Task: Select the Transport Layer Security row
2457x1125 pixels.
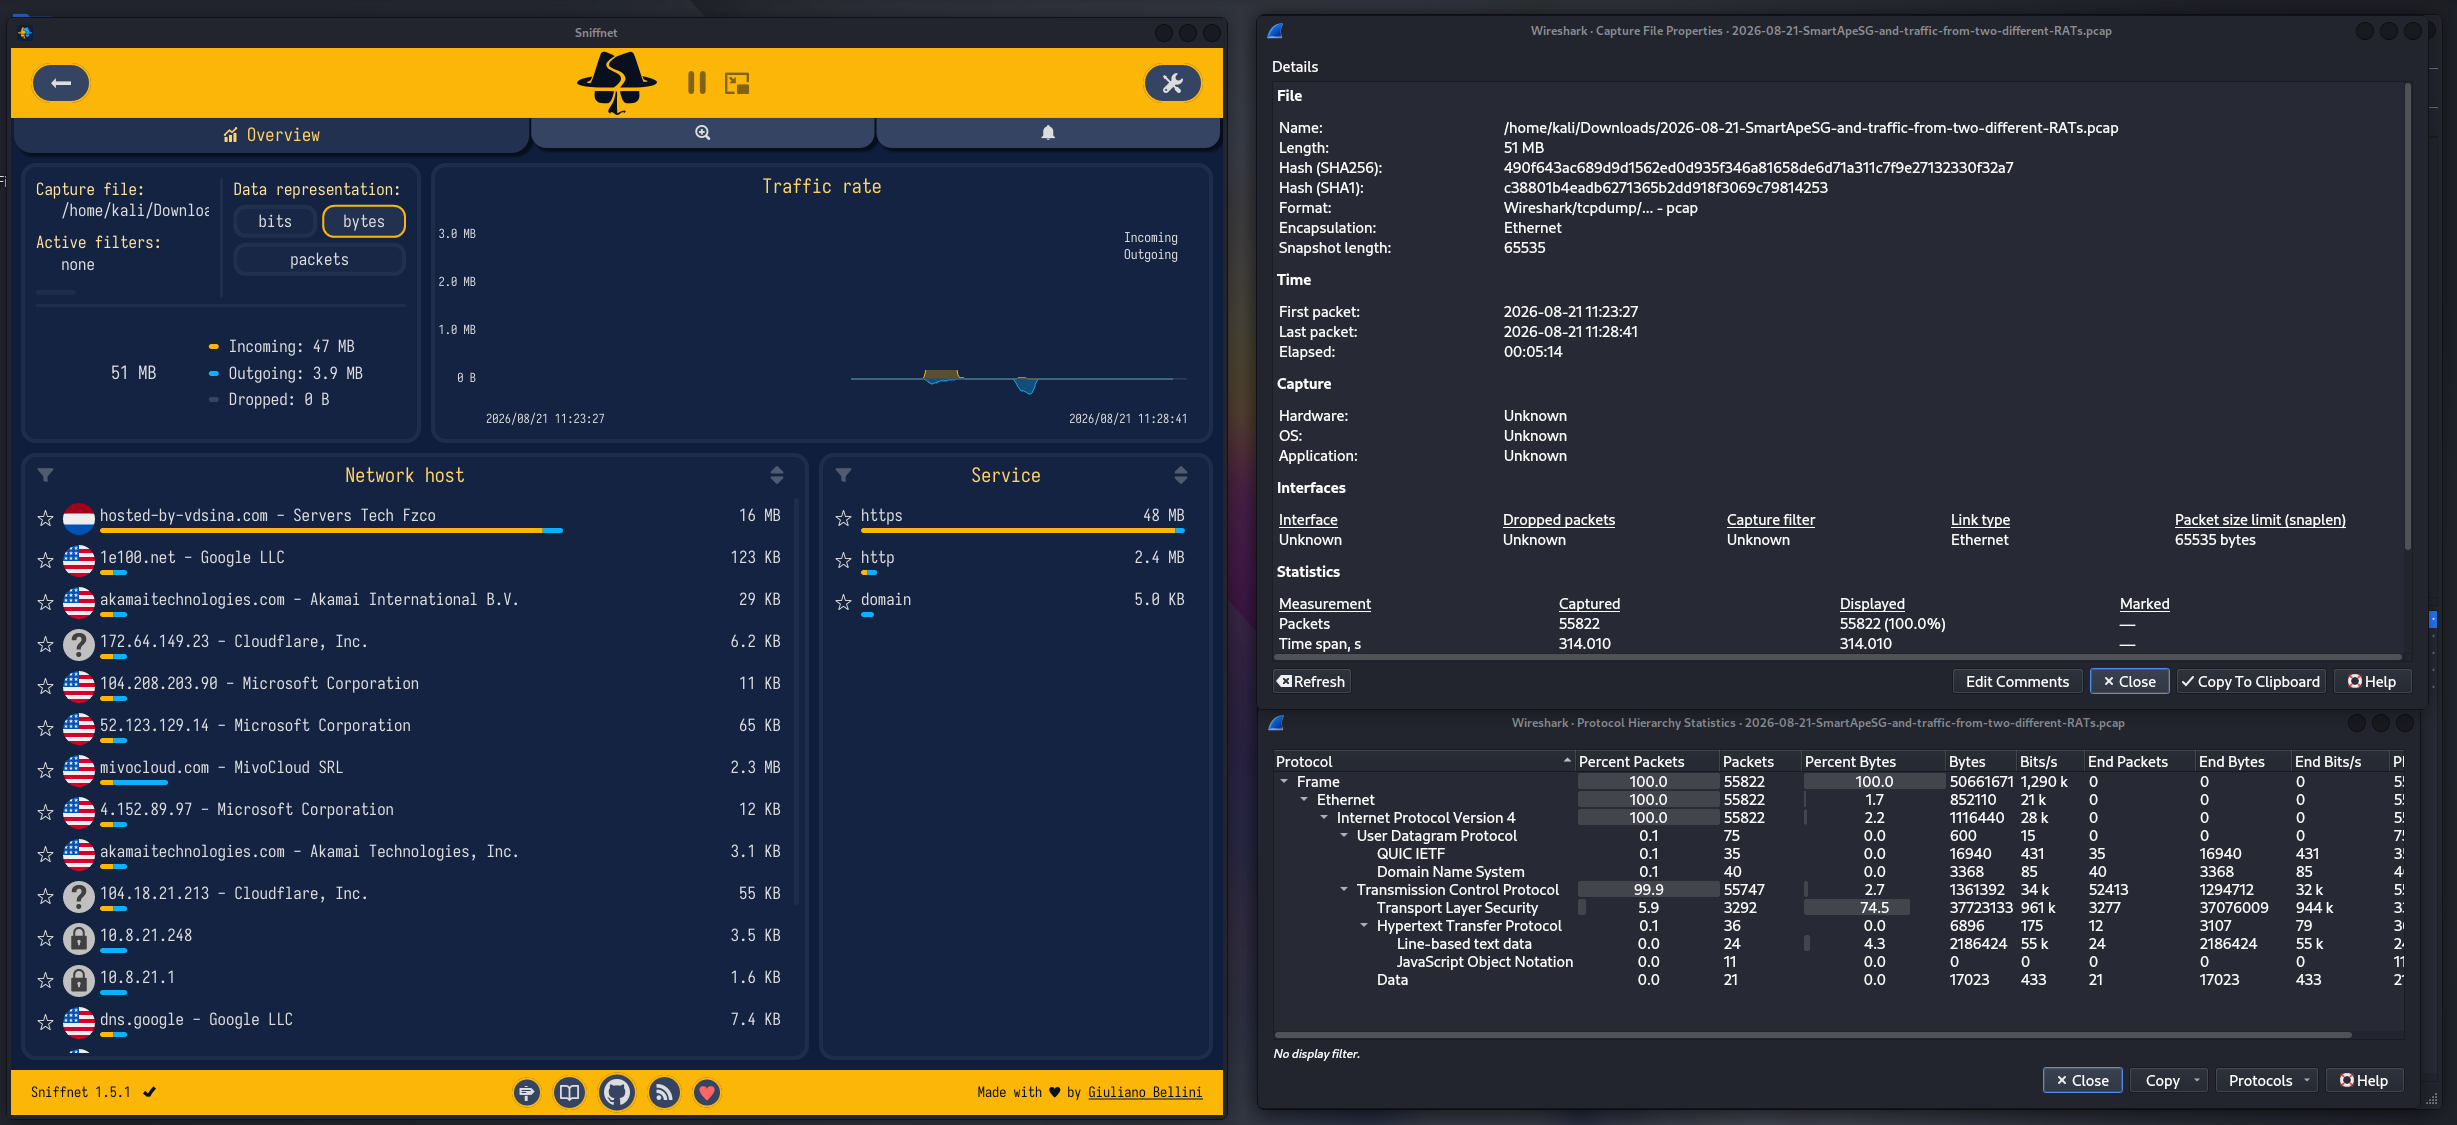Action: (x=1838, y=908)
